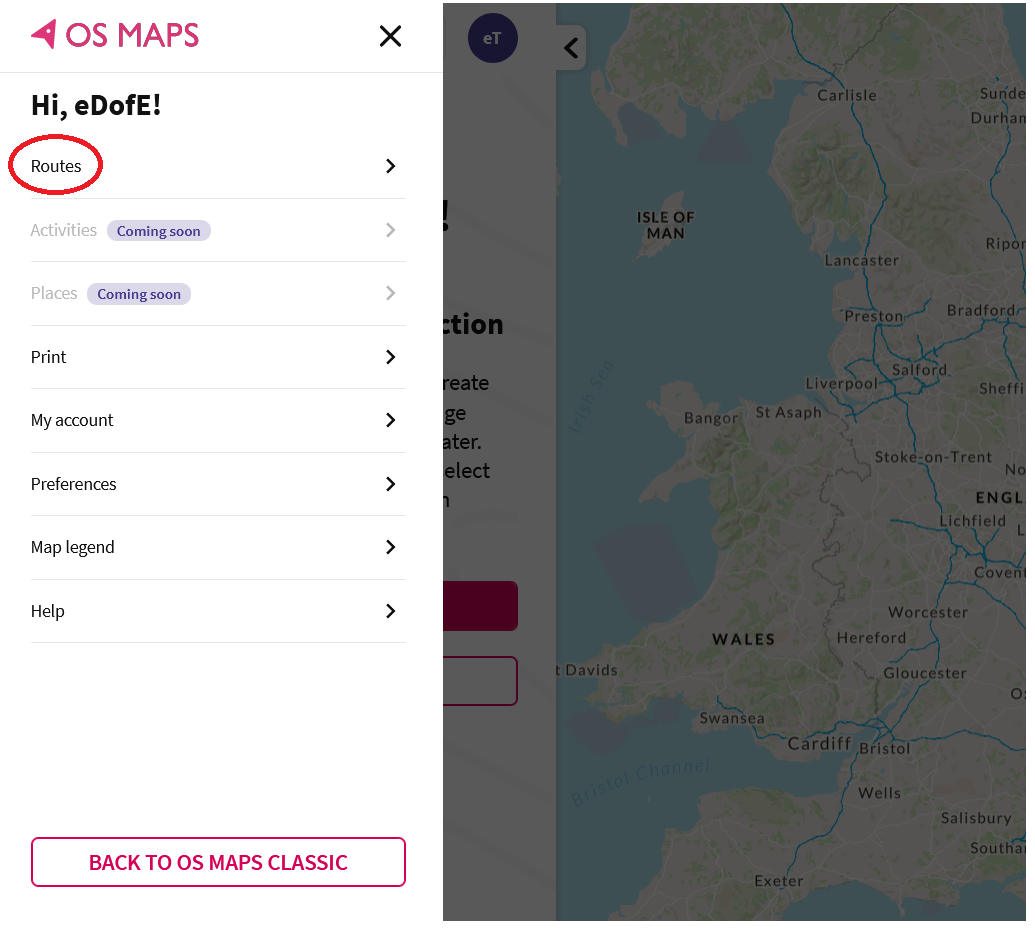Open the Help section
Viewport: 1035px width, 929px height.
click(46, 611)
